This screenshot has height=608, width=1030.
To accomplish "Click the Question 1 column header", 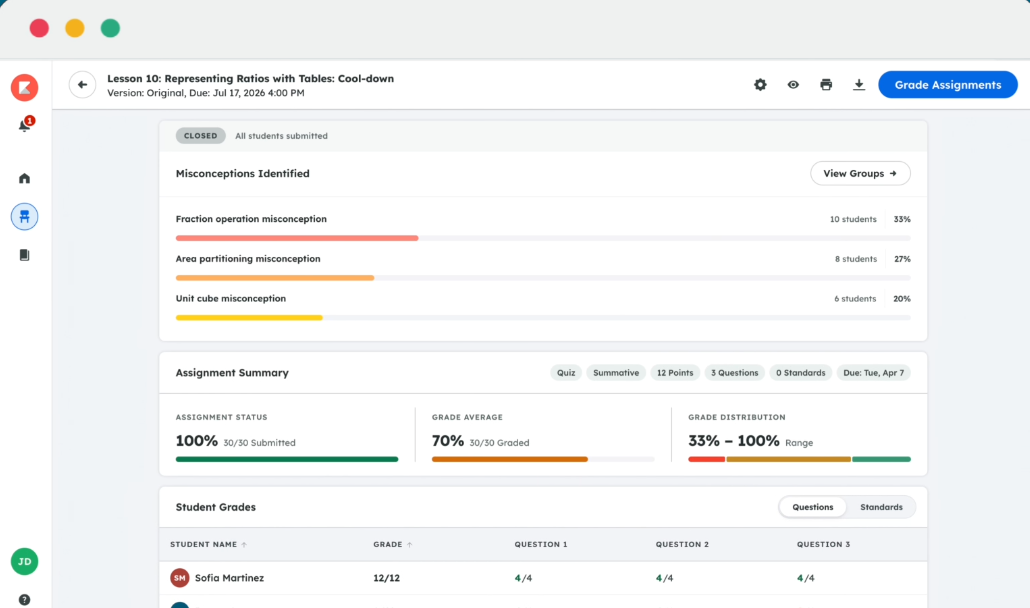I will pos(541,544).
